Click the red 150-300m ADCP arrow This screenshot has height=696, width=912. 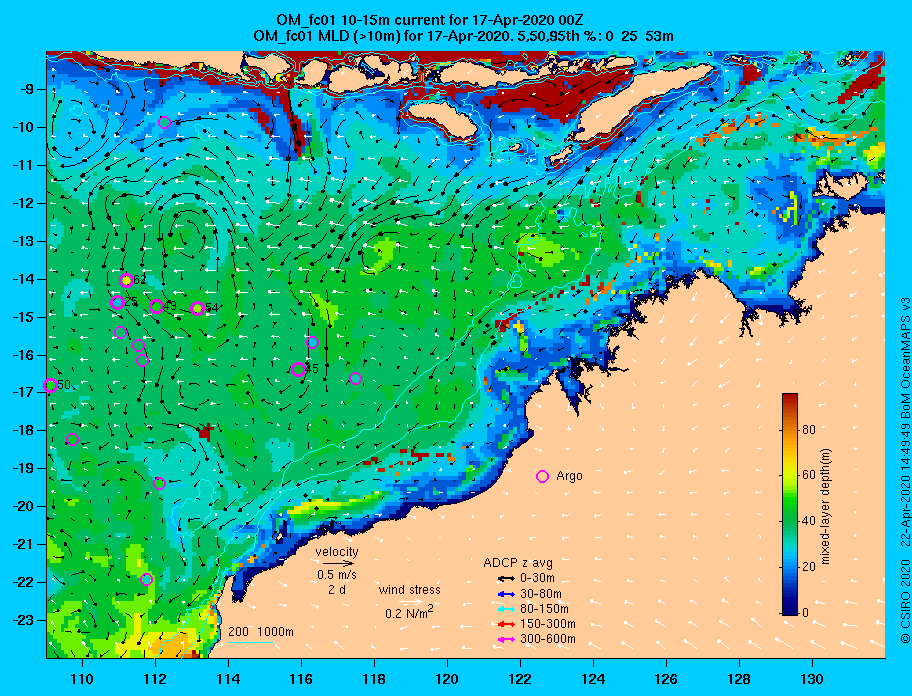[x=507, y=624]
